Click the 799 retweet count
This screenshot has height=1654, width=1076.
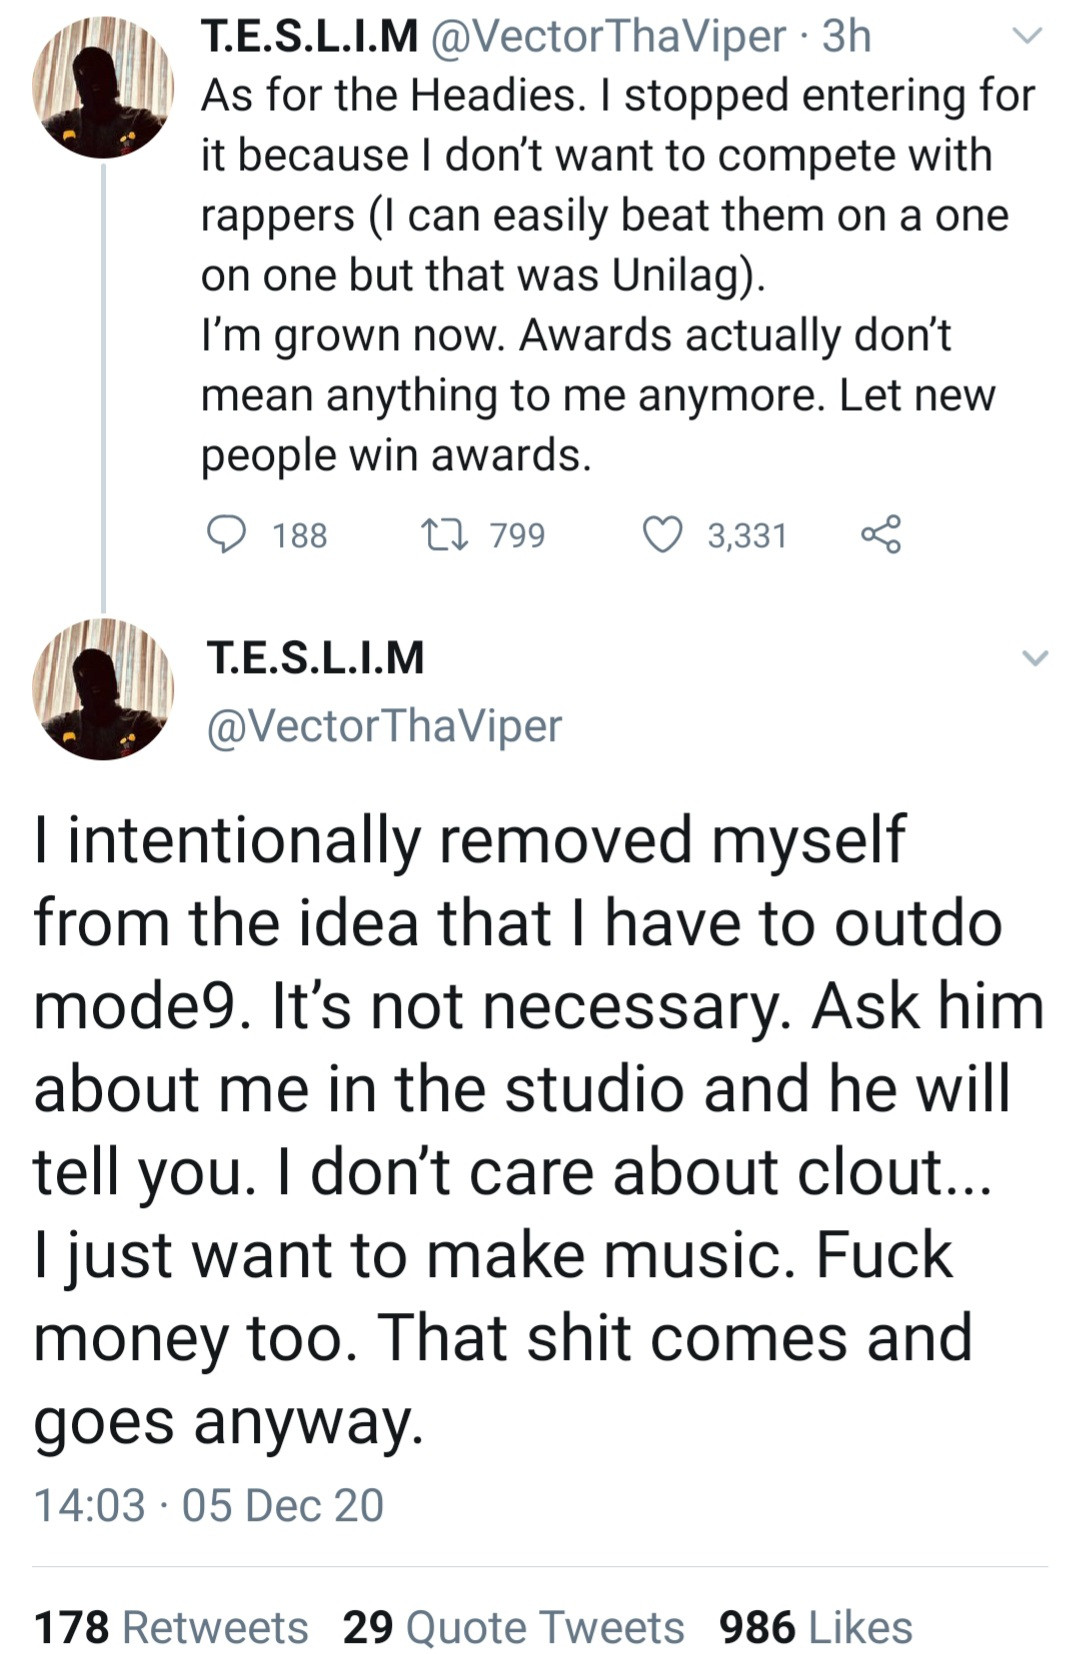[x=518, y=536]
